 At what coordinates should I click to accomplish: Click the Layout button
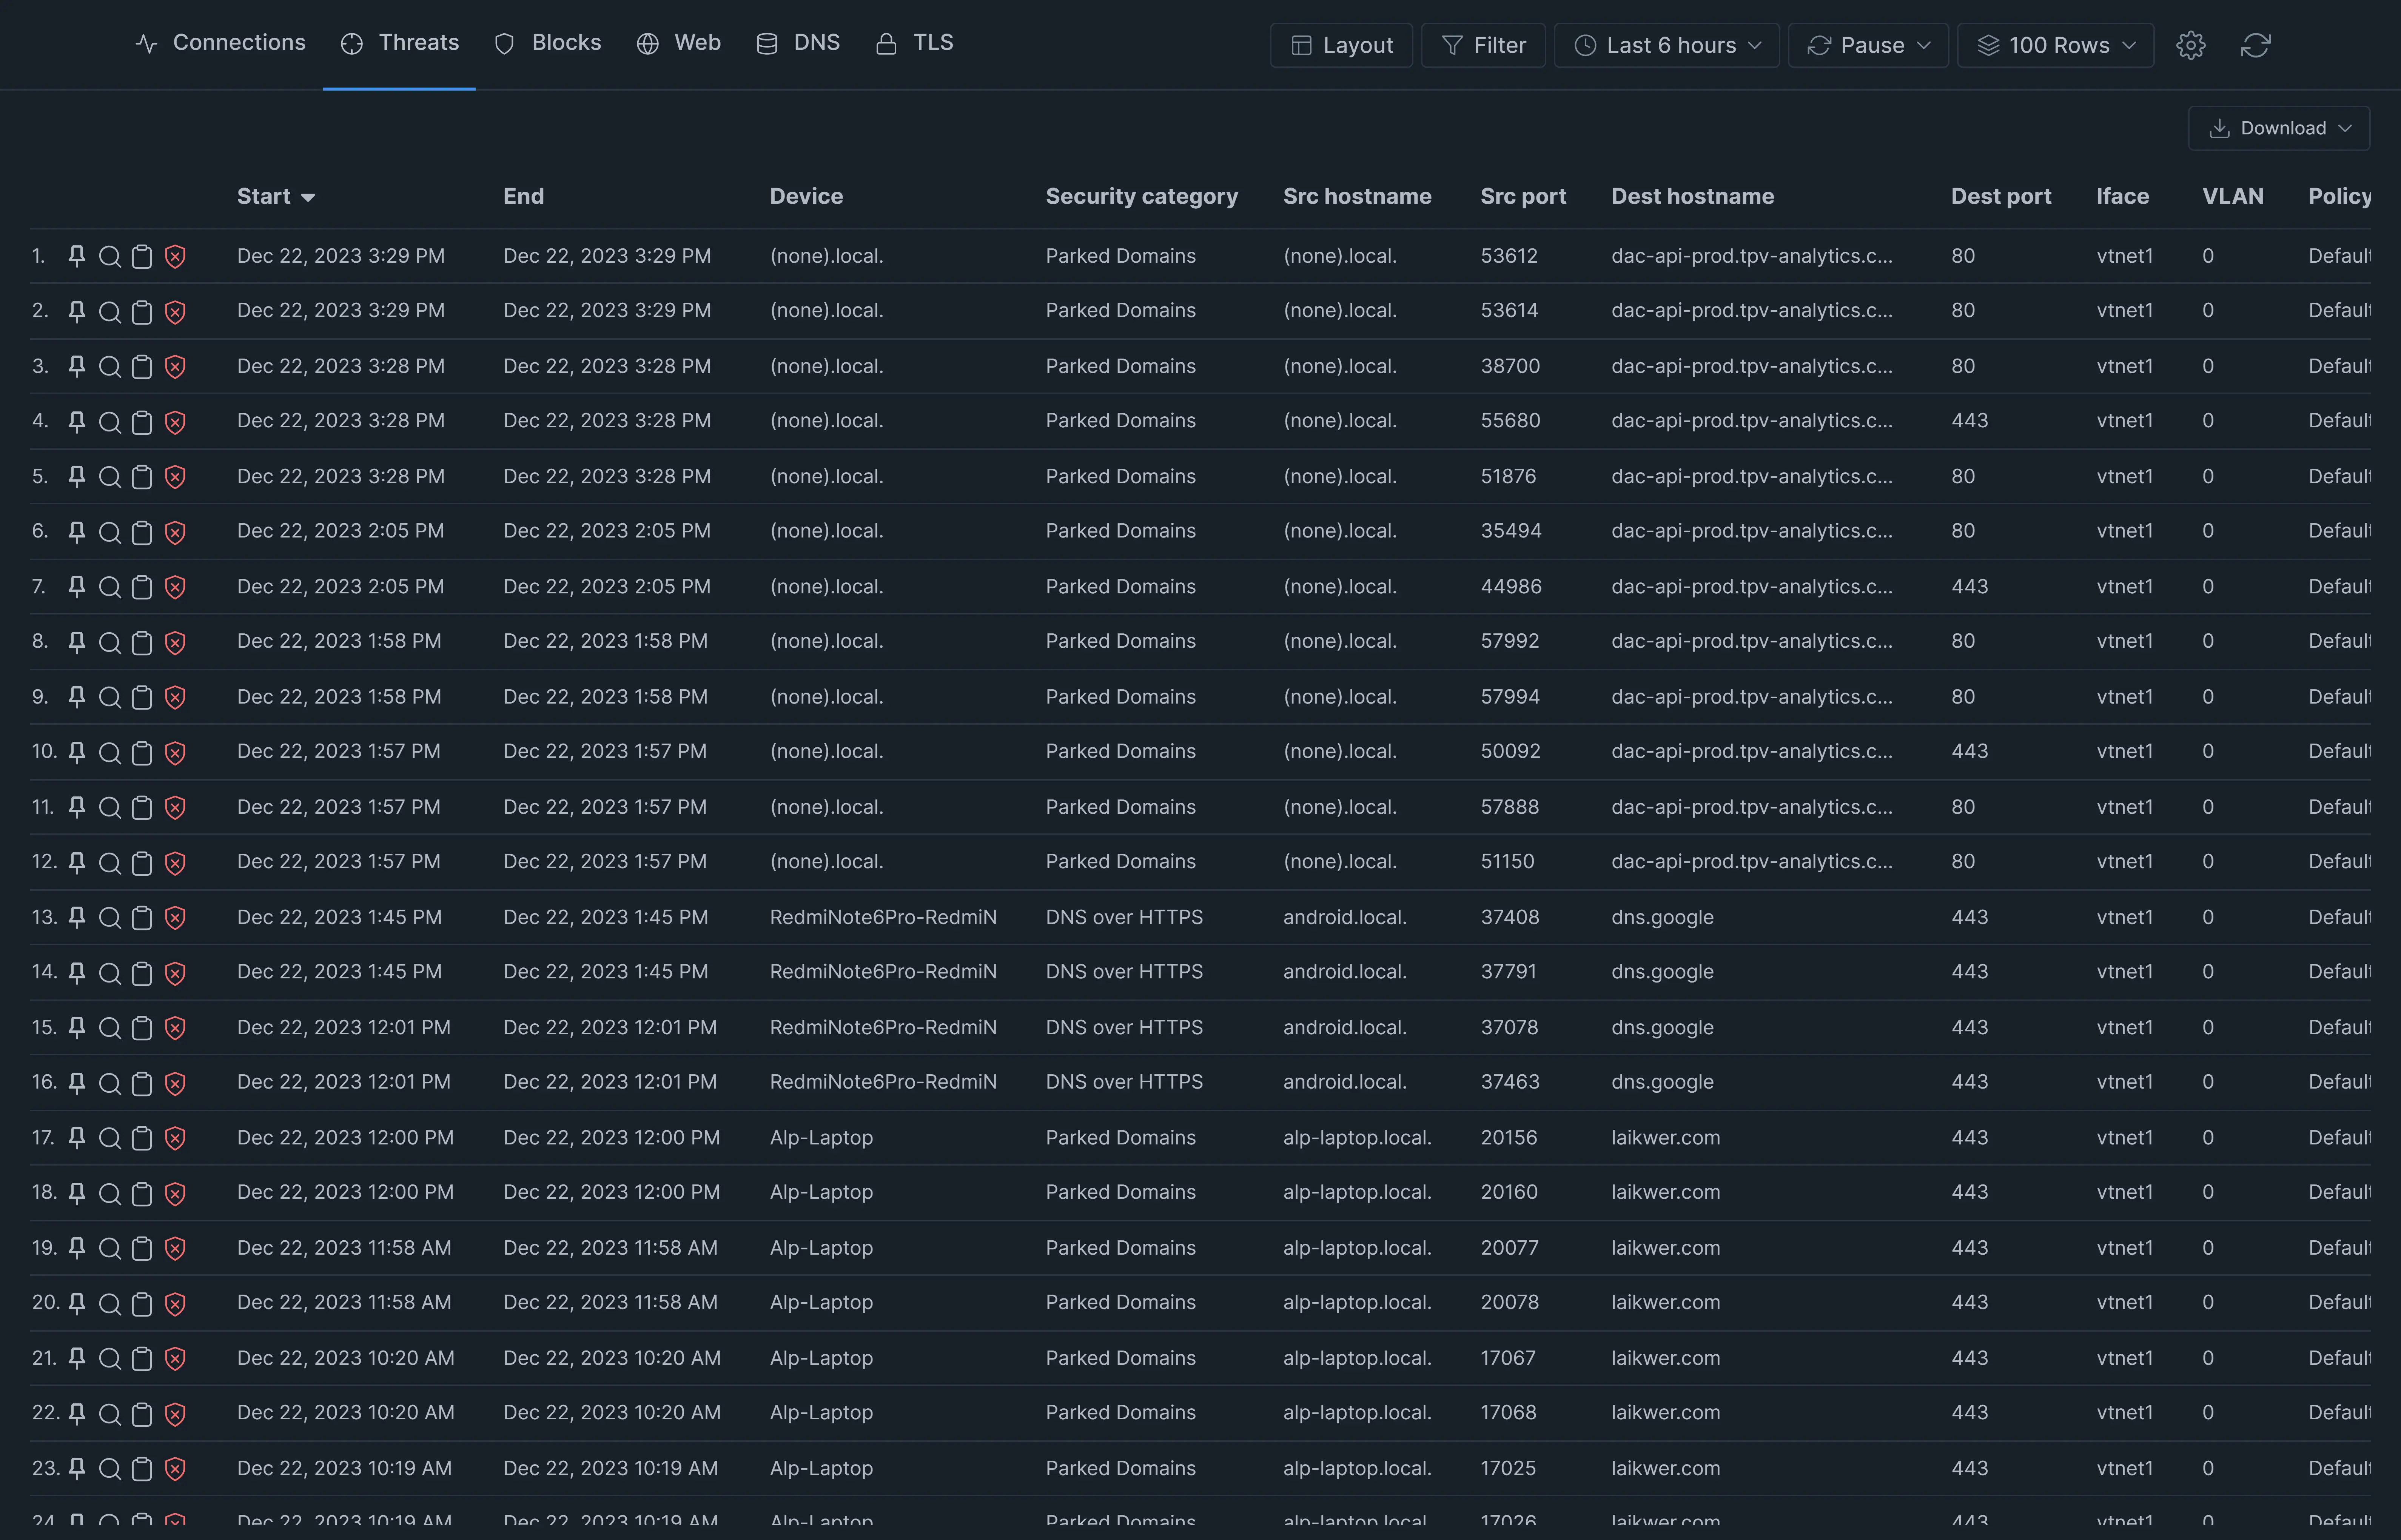[1341, 45]
